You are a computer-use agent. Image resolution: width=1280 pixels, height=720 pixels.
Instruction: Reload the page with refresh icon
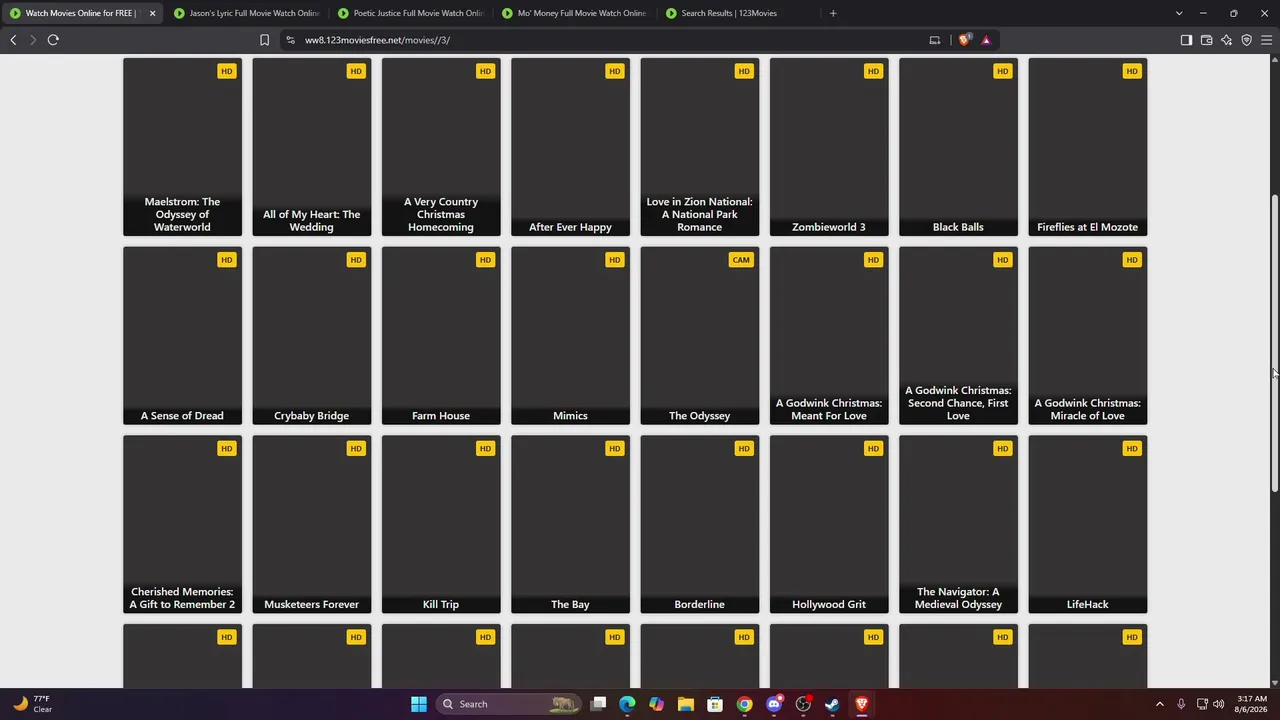53,40
